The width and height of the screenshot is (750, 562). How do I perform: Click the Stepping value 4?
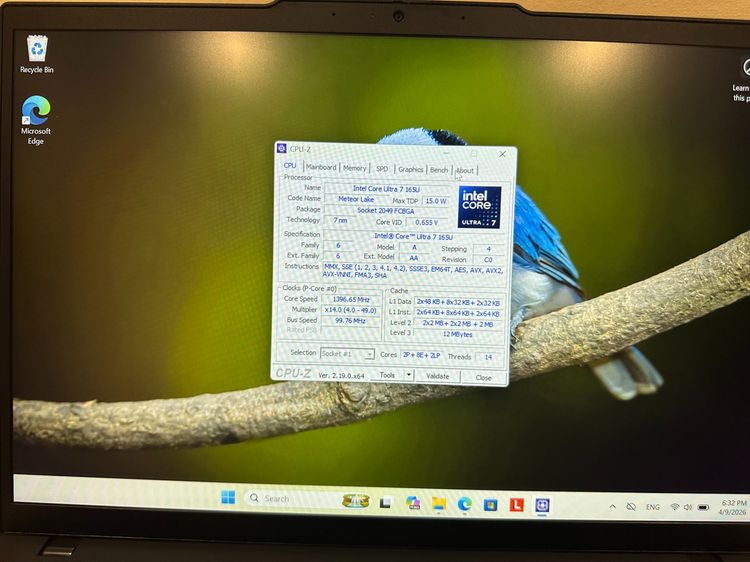488,249
